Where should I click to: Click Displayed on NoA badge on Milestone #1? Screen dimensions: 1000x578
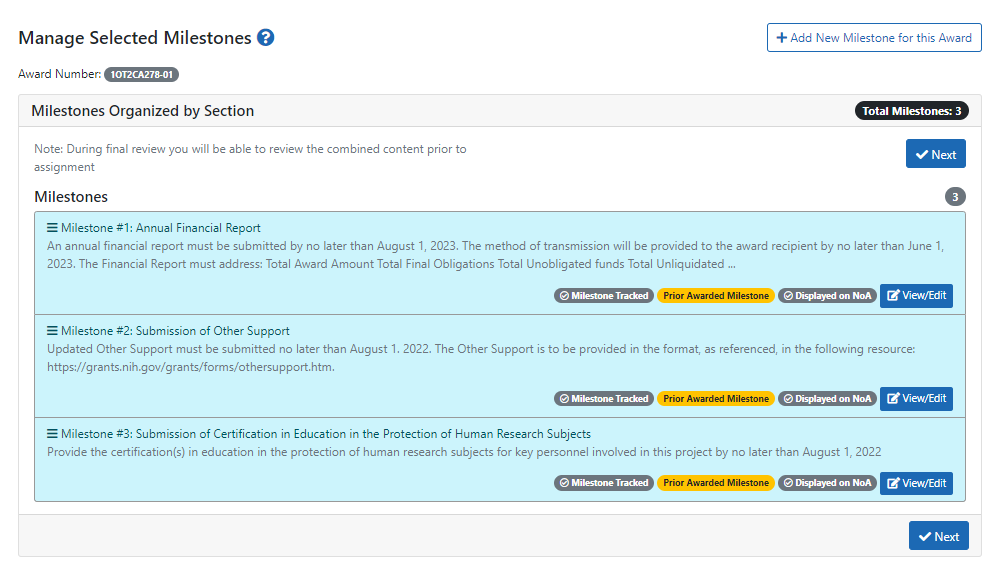point(827,295)
